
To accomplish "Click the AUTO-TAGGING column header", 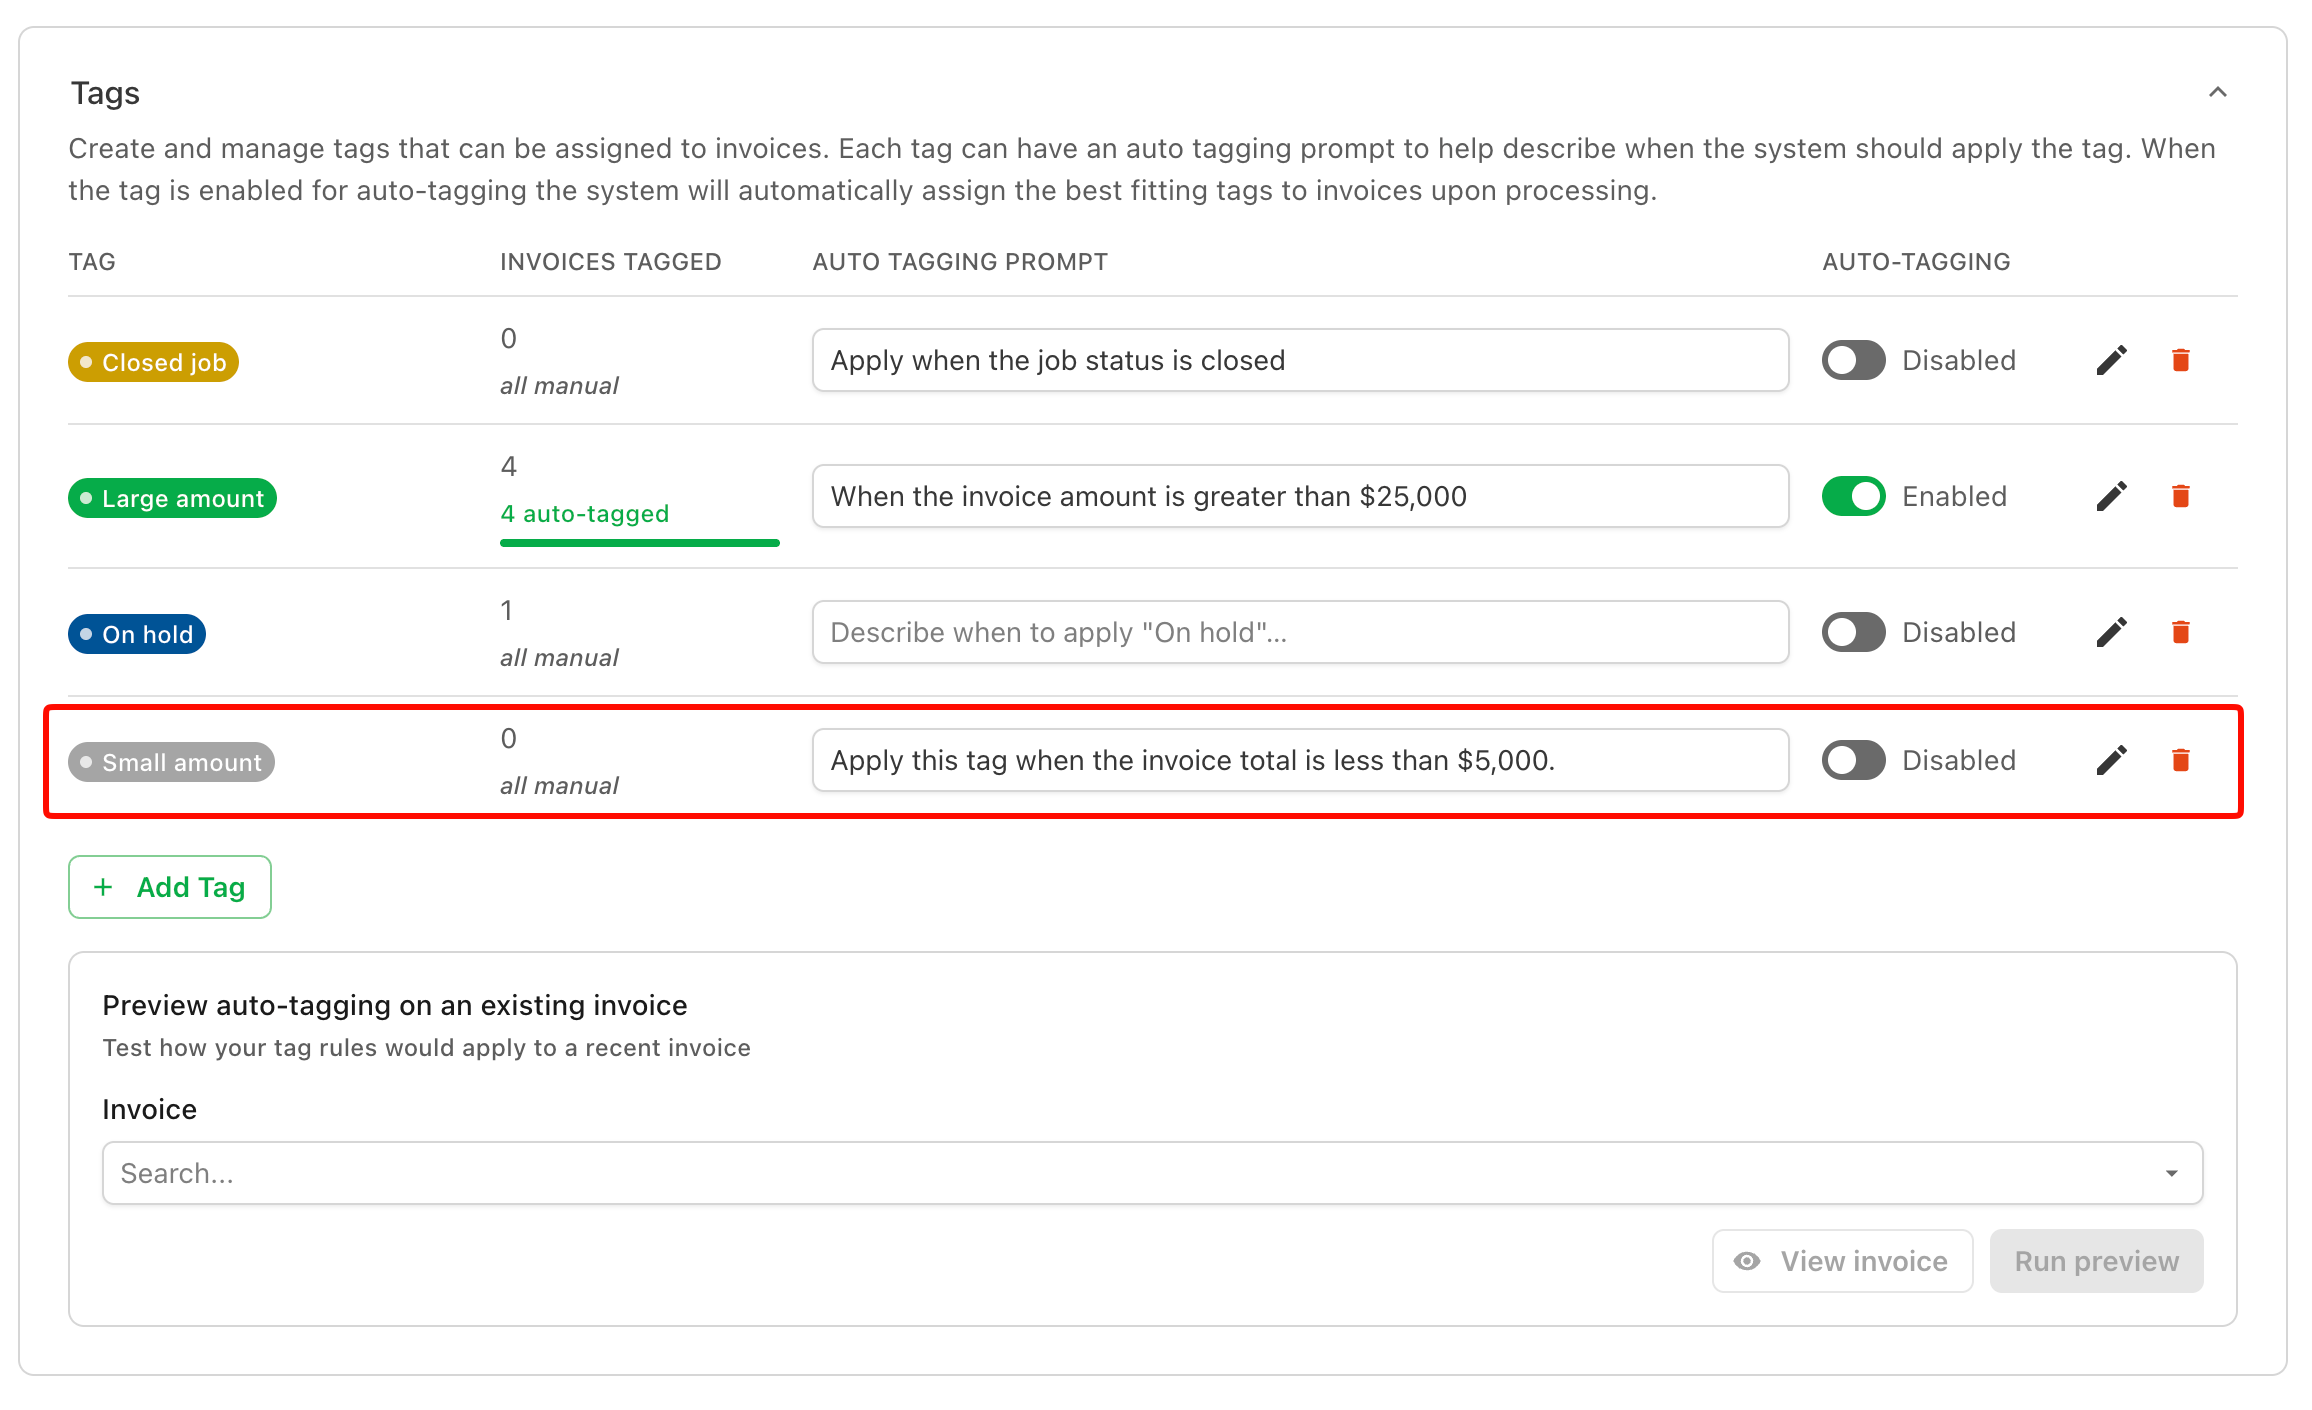I will [1916, 262].
